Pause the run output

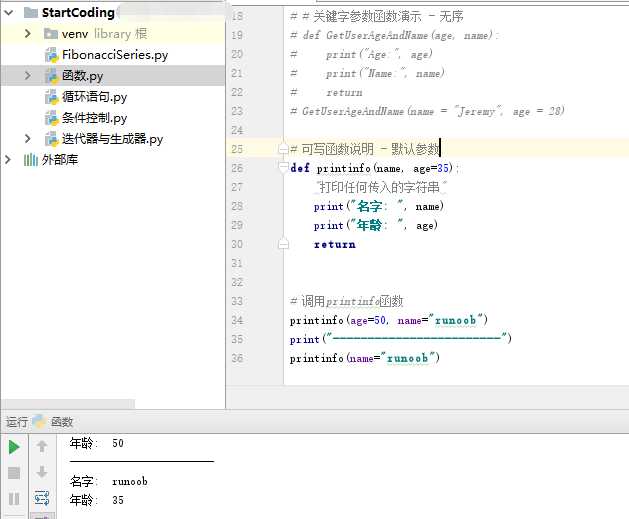[14, 499]
